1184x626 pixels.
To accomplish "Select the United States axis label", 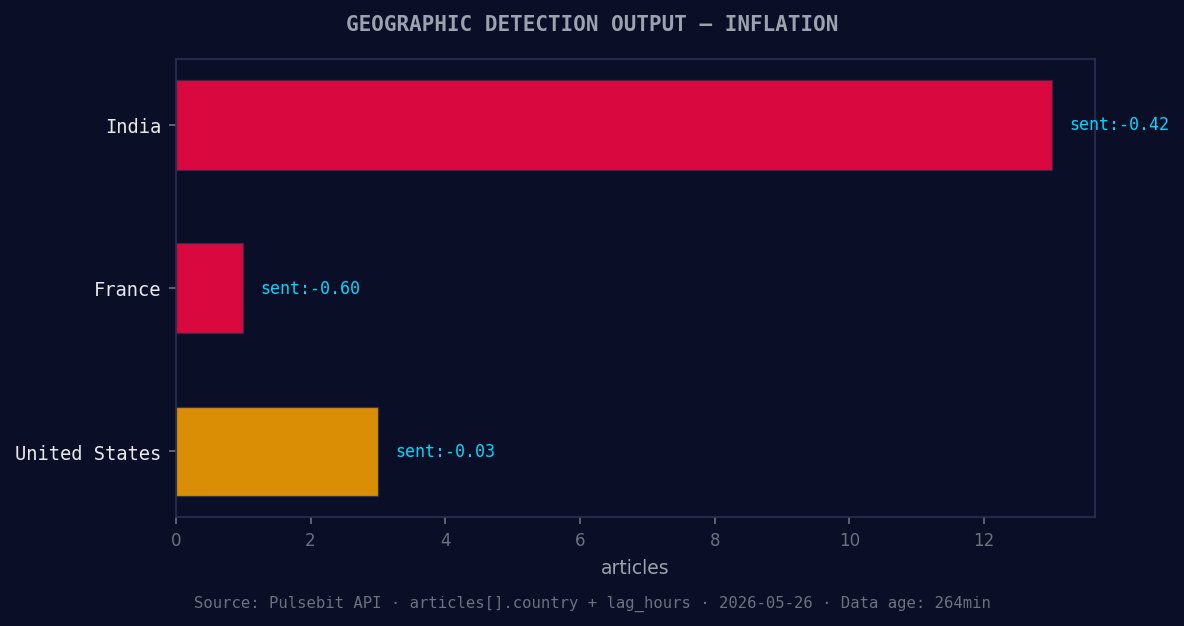I will (x=88, y=453).
